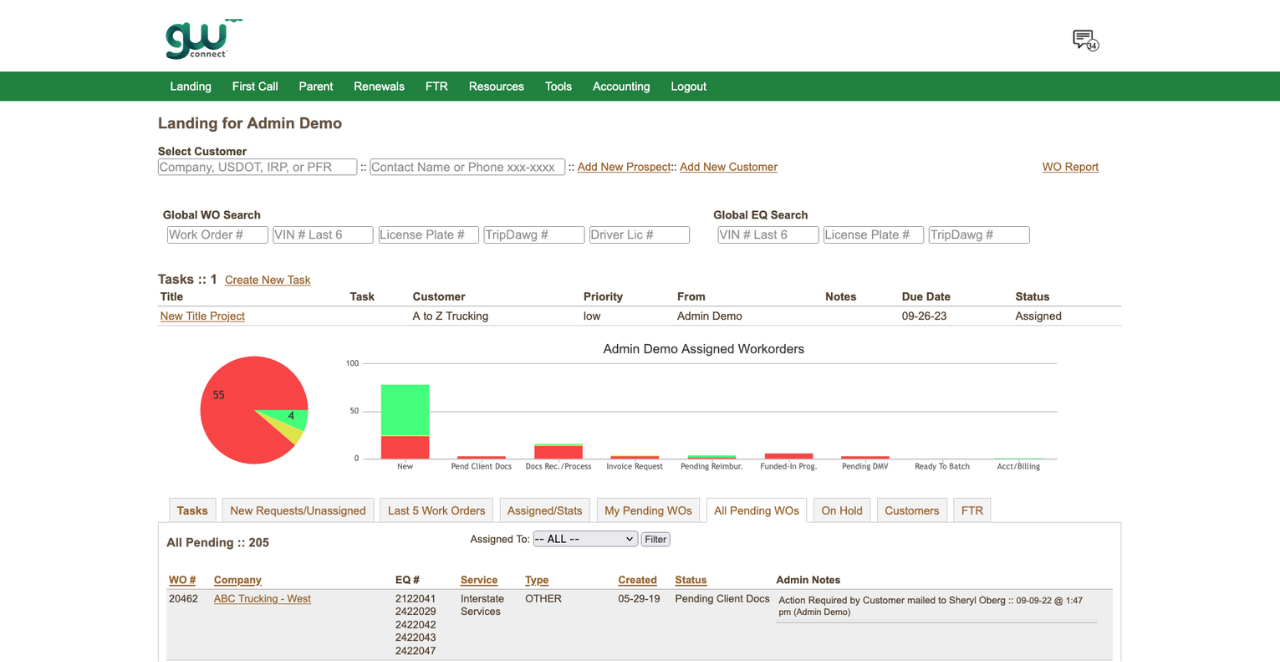This screenshot has height=662, width=1280.
Task: Select the My Pending WOs tab
Action: (x=648, y=511)
